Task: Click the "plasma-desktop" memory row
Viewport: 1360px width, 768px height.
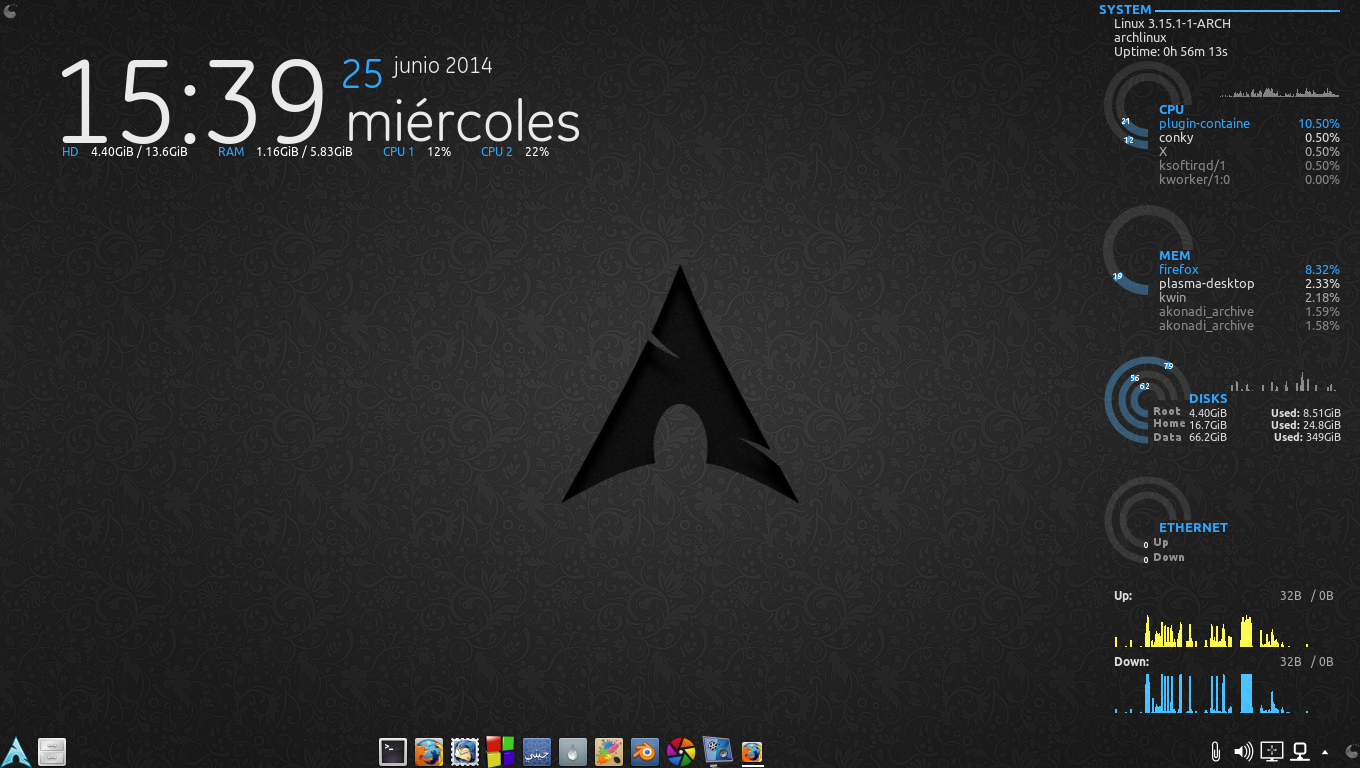Action: pyautogui.click(x=1249, y=284)
